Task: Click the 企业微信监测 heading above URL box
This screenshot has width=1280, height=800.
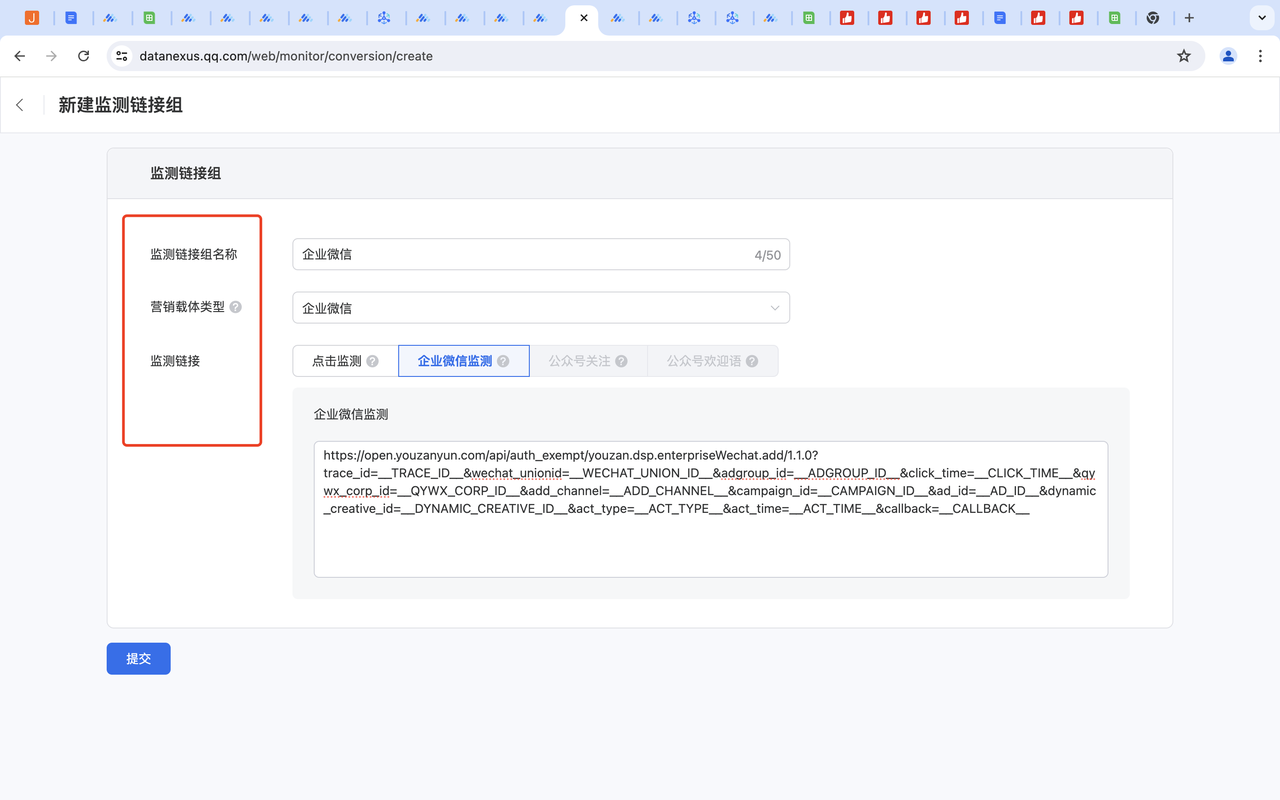Action: [351, 414]
